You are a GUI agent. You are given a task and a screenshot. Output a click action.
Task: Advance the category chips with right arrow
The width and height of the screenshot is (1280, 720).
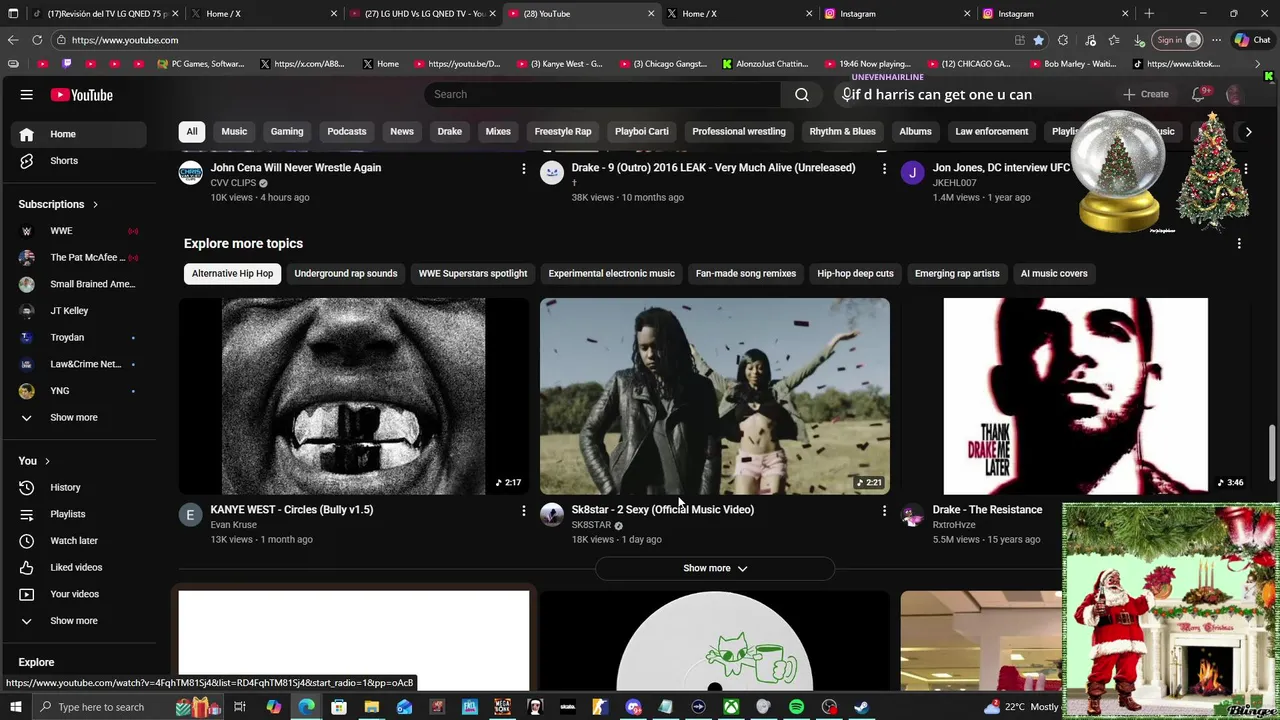pos(1247,131)
